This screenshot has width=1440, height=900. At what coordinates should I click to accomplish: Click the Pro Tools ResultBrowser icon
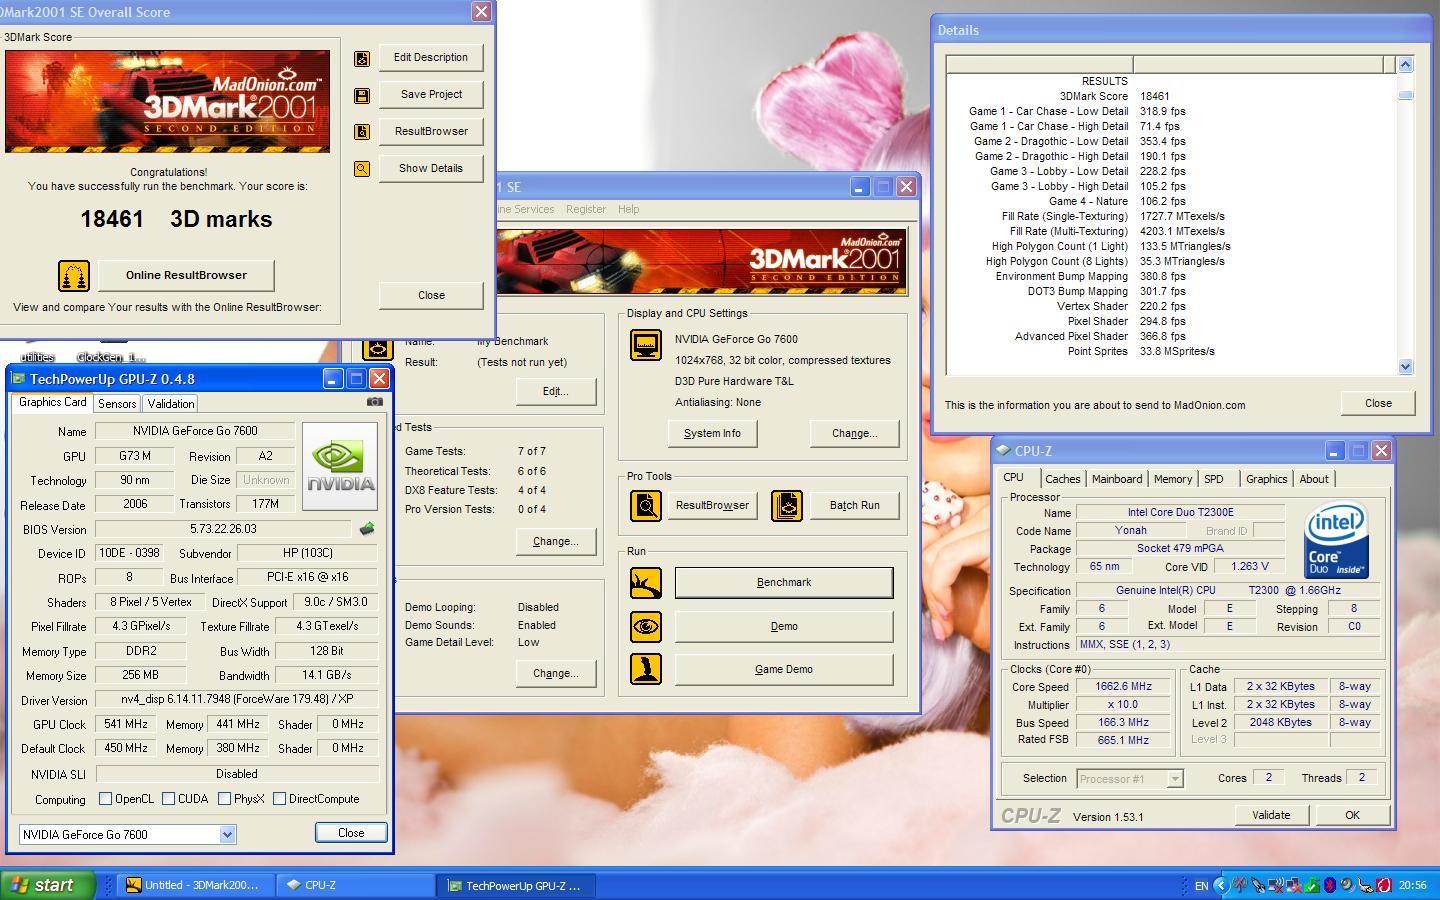[x=646, y=505]
